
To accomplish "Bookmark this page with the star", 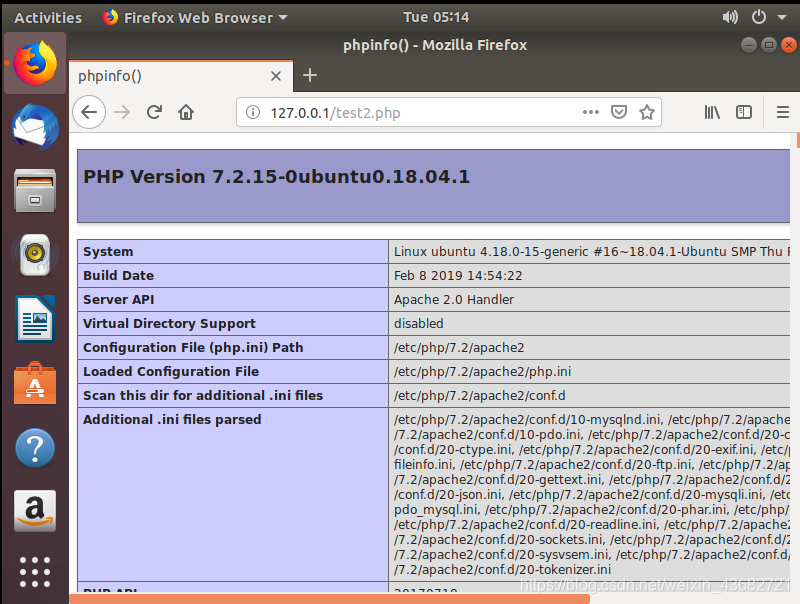I will click(647, 112).
